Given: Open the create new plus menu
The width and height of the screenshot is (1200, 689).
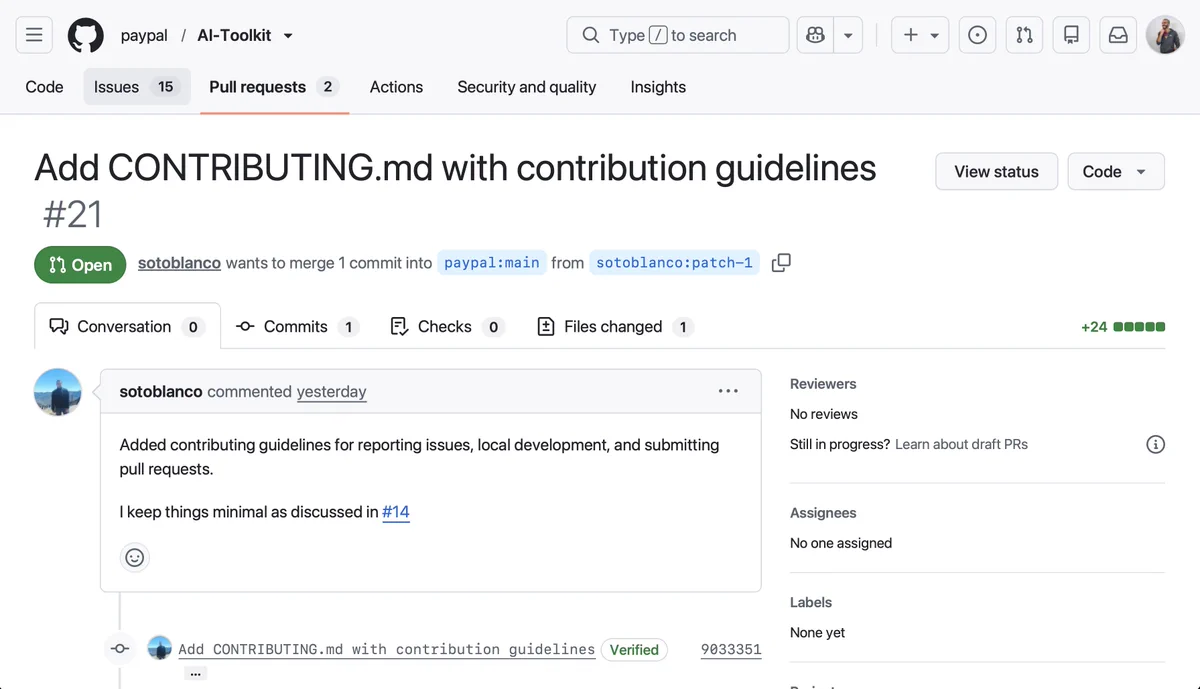Looking at the screenshot, I should tap(920, 35).
